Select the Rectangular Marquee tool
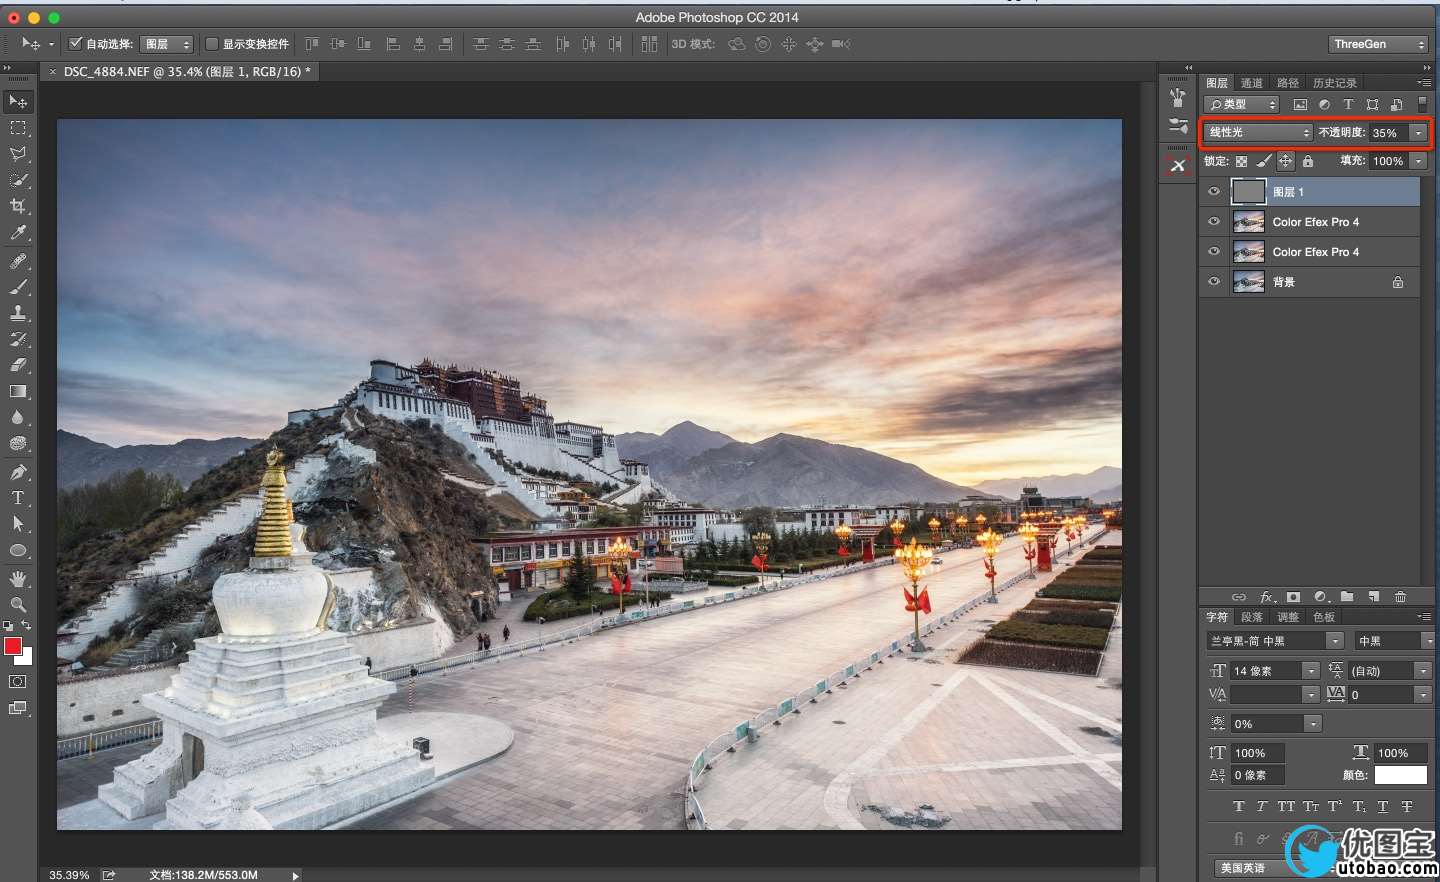 click(x=18, y=128)
